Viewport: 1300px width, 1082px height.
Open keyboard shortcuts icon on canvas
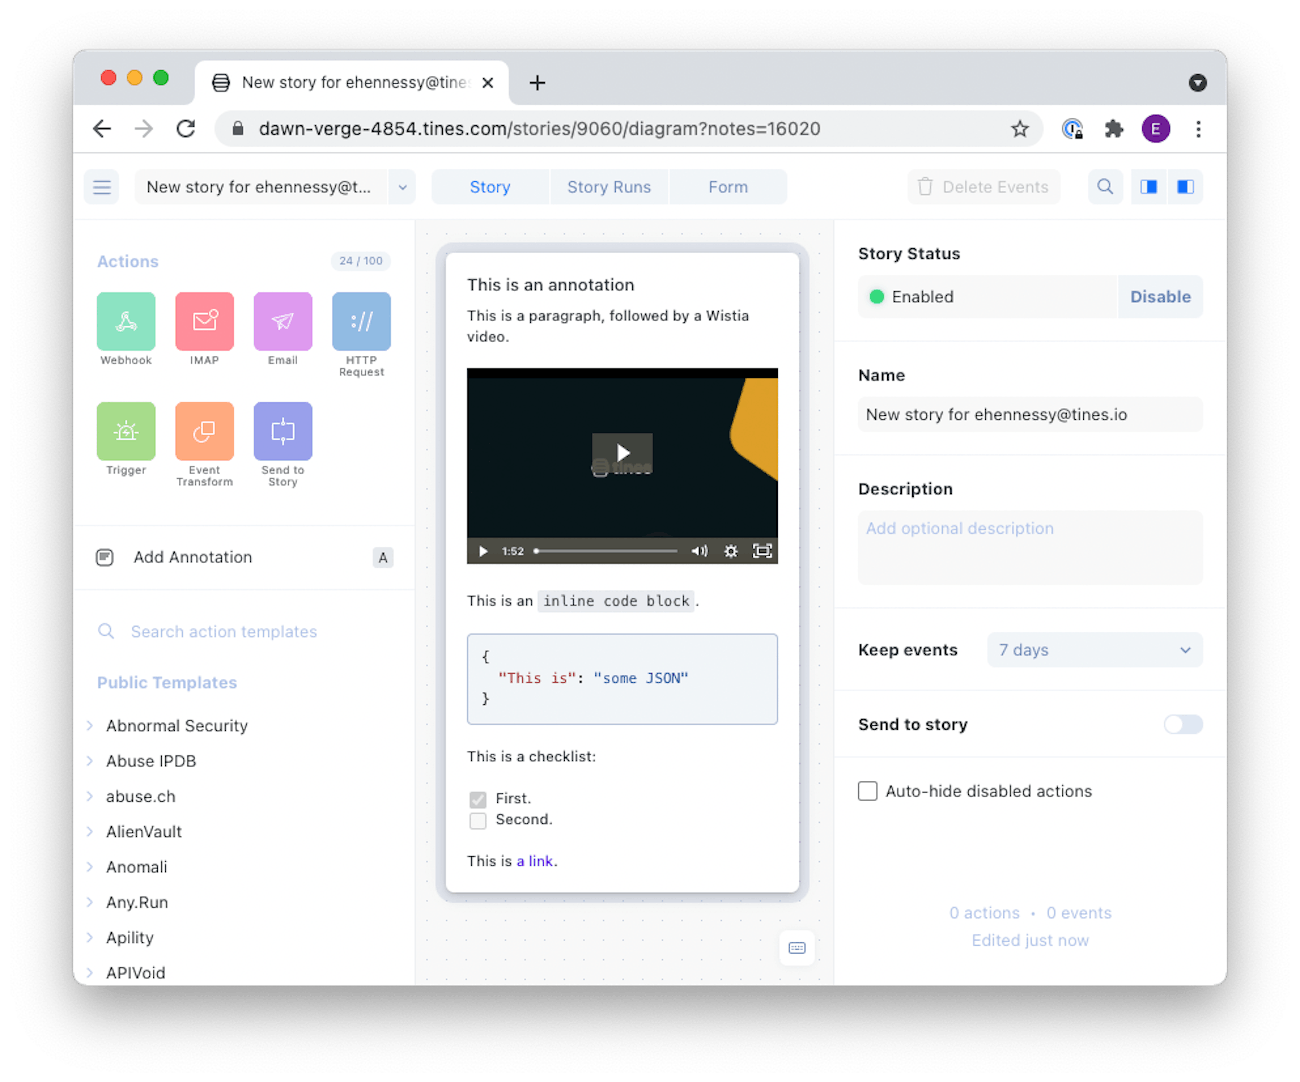pos(797,947)
